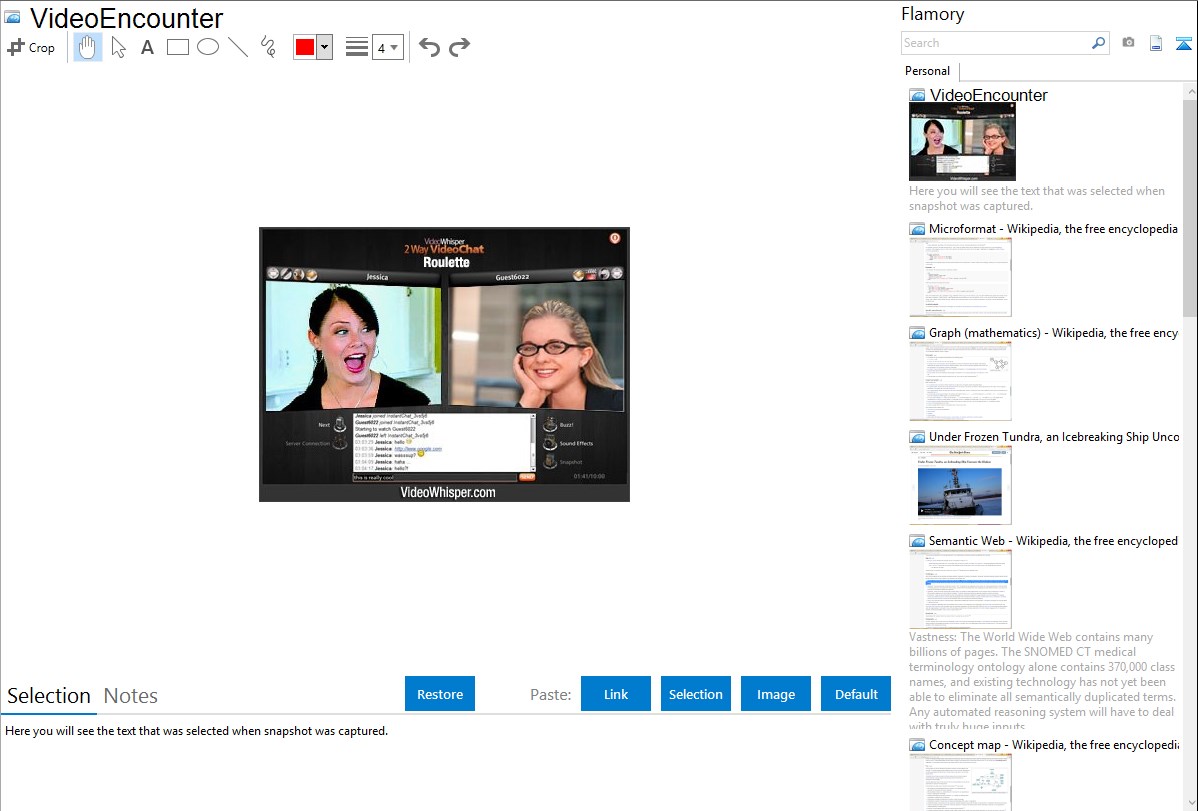Screen dimensions: 1198x811
Task: Click the line thickness icon
Action: (357, 47)
